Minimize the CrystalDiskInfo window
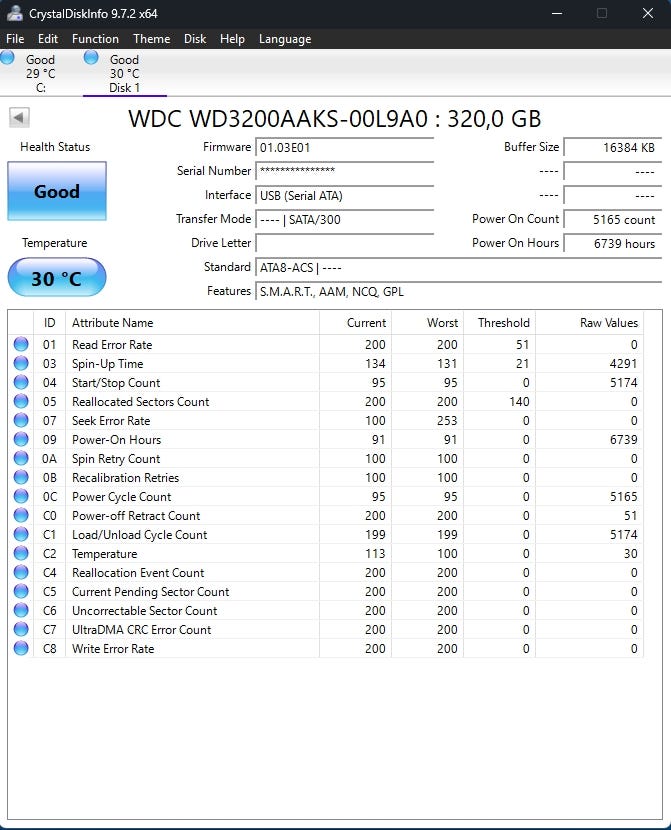671x830 pixels. (557, 13)
